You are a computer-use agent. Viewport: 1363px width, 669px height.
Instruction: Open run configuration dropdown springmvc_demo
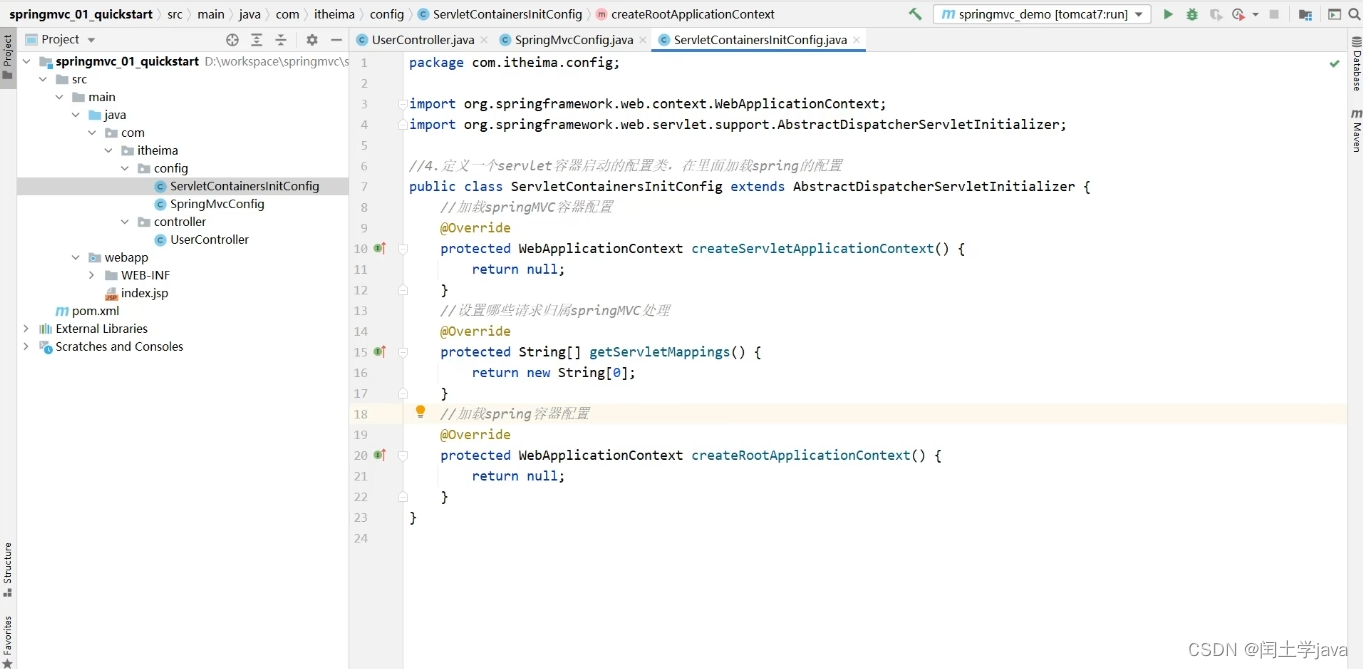click(1041, 14)
